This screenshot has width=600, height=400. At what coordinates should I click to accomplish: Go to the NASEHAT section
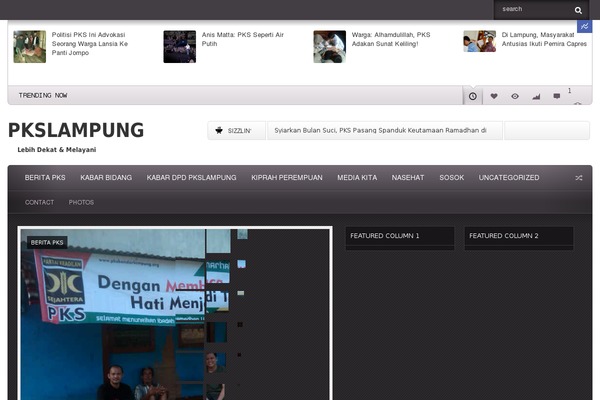[x=408, y=178]
